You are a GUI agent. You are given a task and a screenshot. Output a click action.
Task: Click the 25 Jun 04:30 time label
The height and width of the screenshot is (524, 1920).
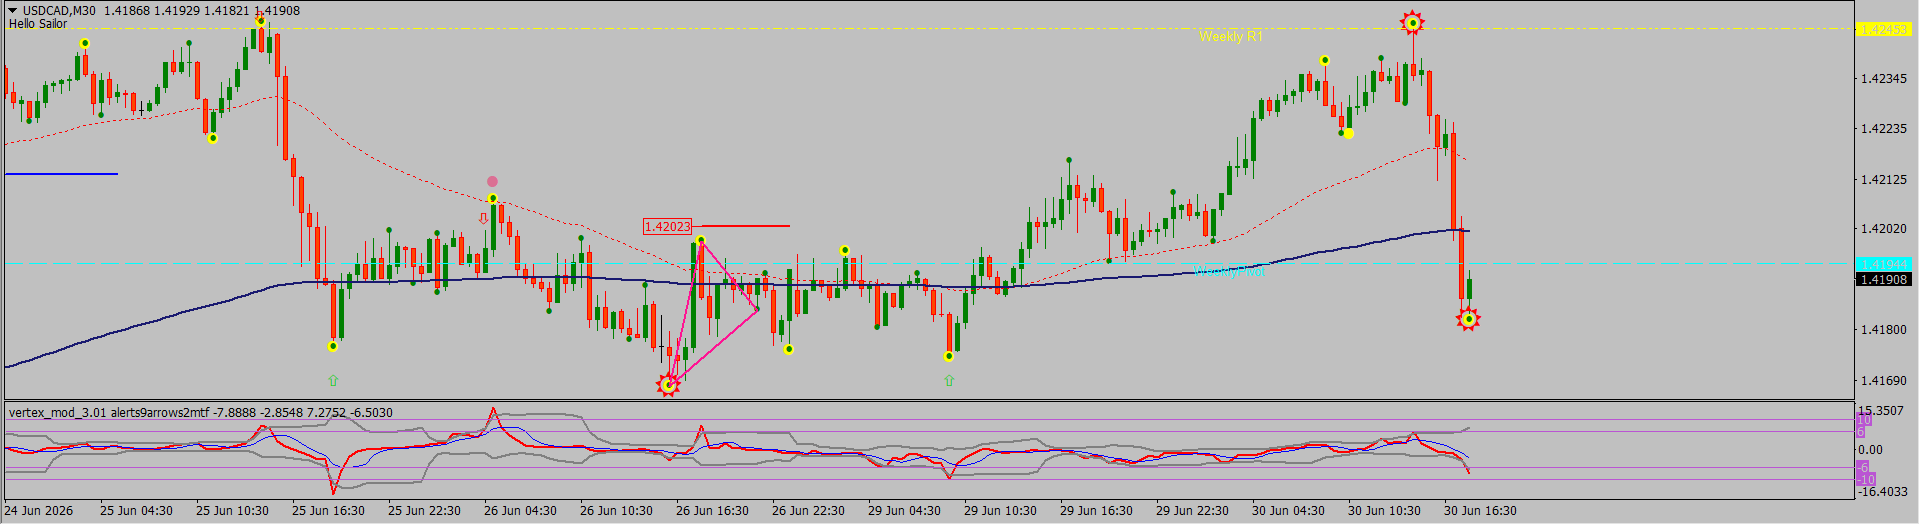(x=136, y=511)
